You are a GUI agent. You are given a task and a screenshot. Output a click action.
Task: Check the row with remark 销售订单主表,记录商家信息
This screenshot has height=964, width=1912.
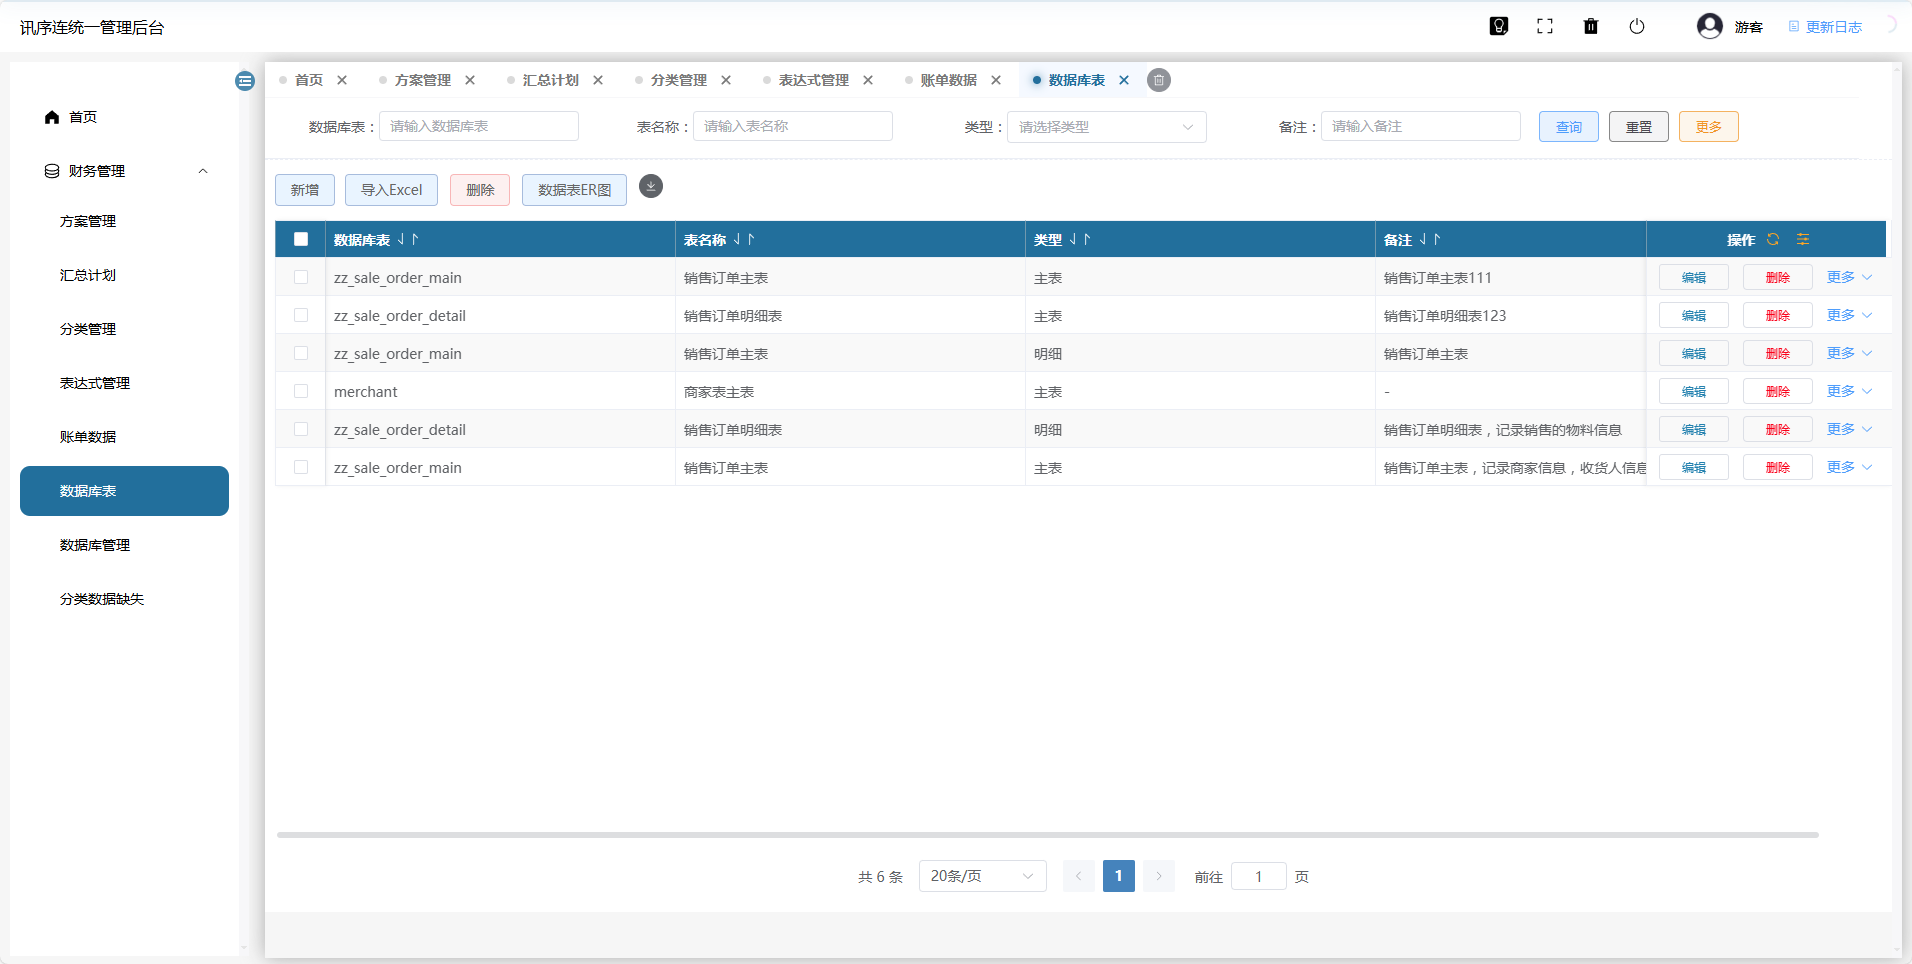[301, 467]
